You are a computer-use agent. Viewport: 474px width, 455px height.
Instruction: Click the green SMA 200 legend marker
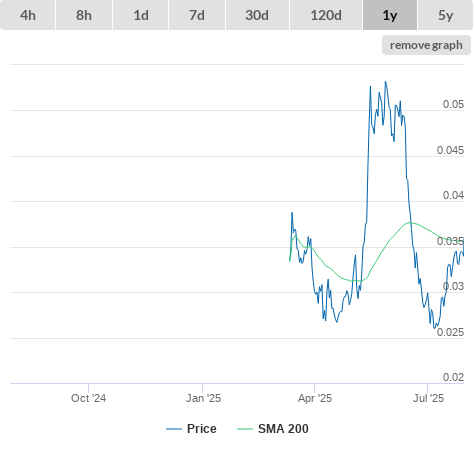[245, 429]
